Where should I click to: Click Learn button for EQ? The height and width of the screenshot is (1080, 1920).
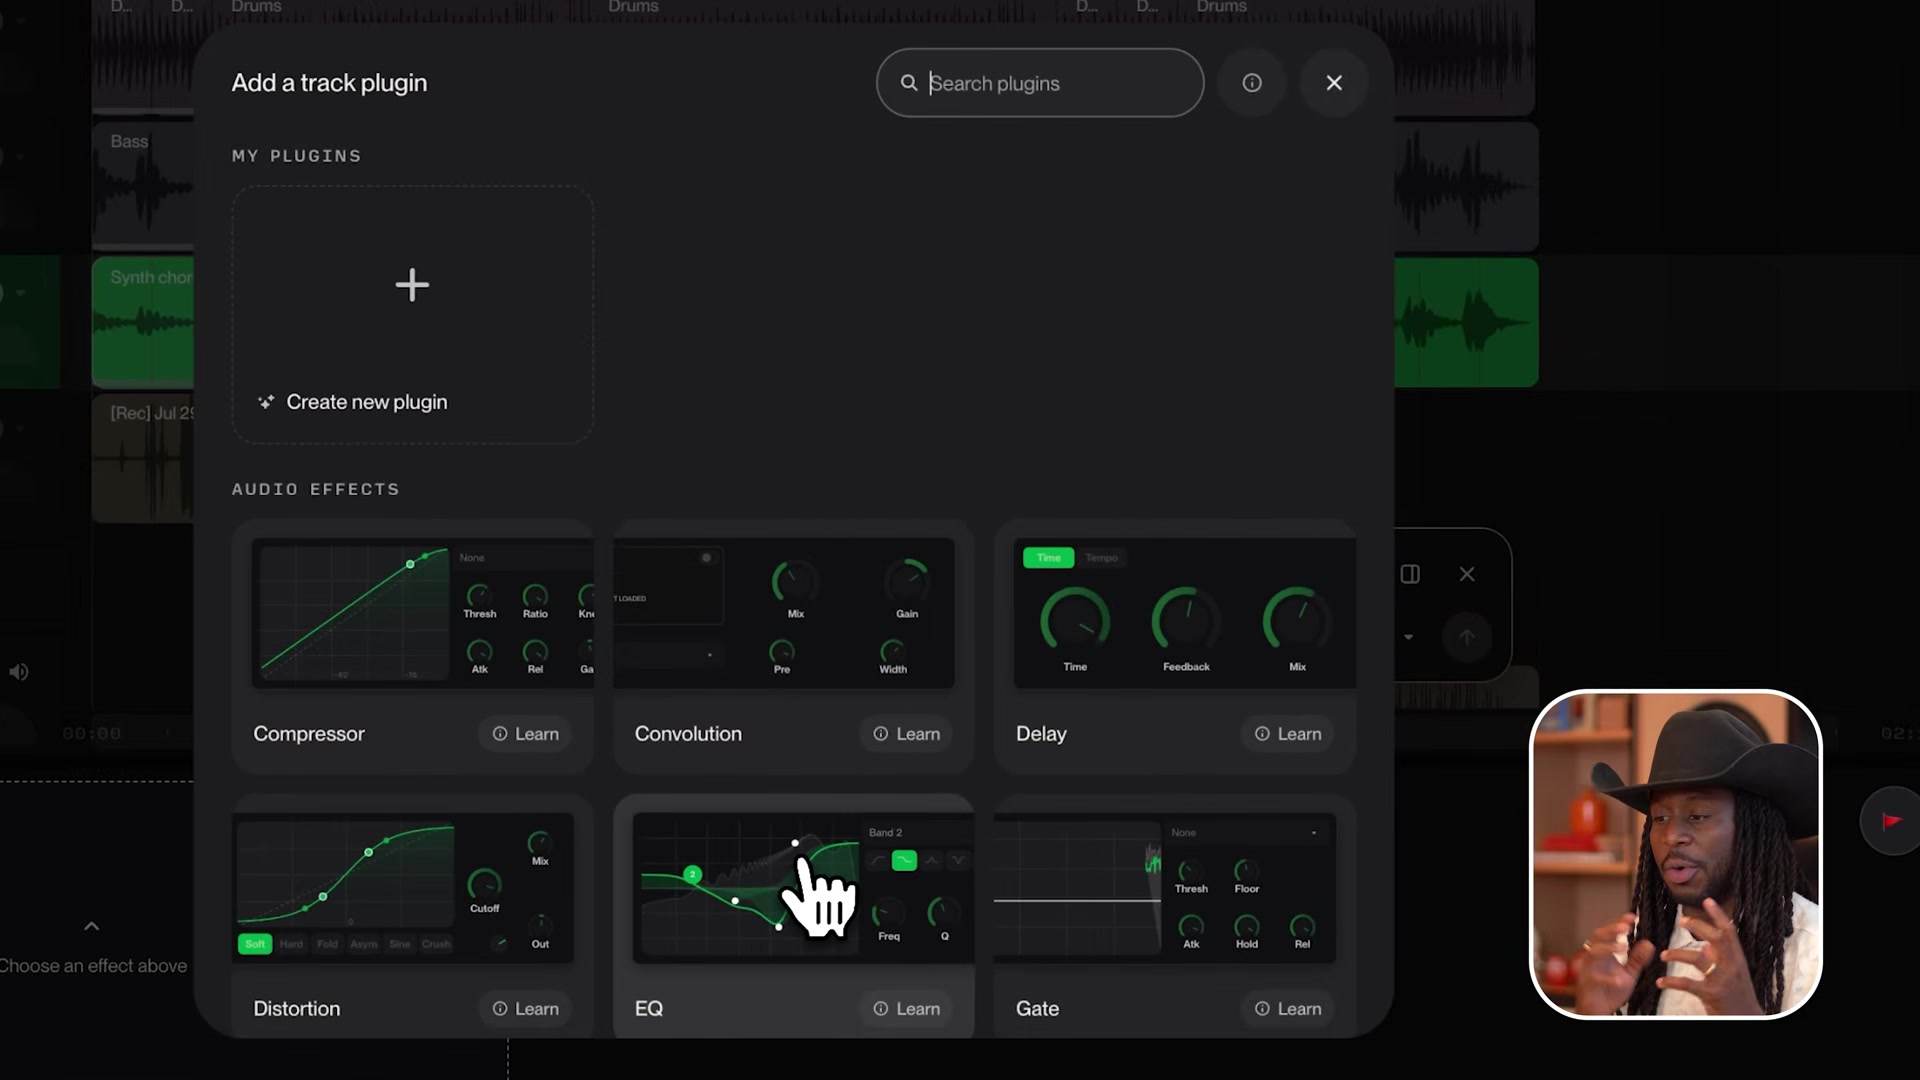(907, 1009)
